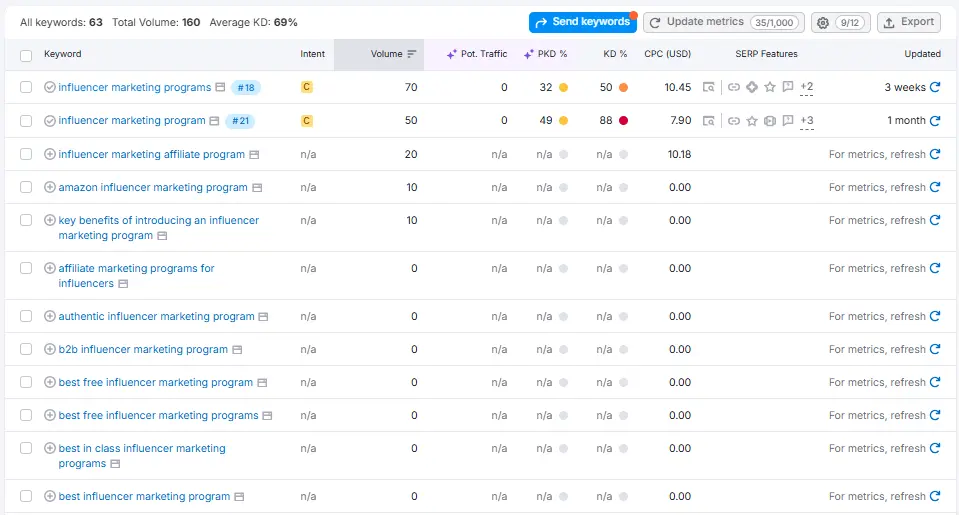Click Send keywords button
The image size is (959, 515).
(582, 22)
